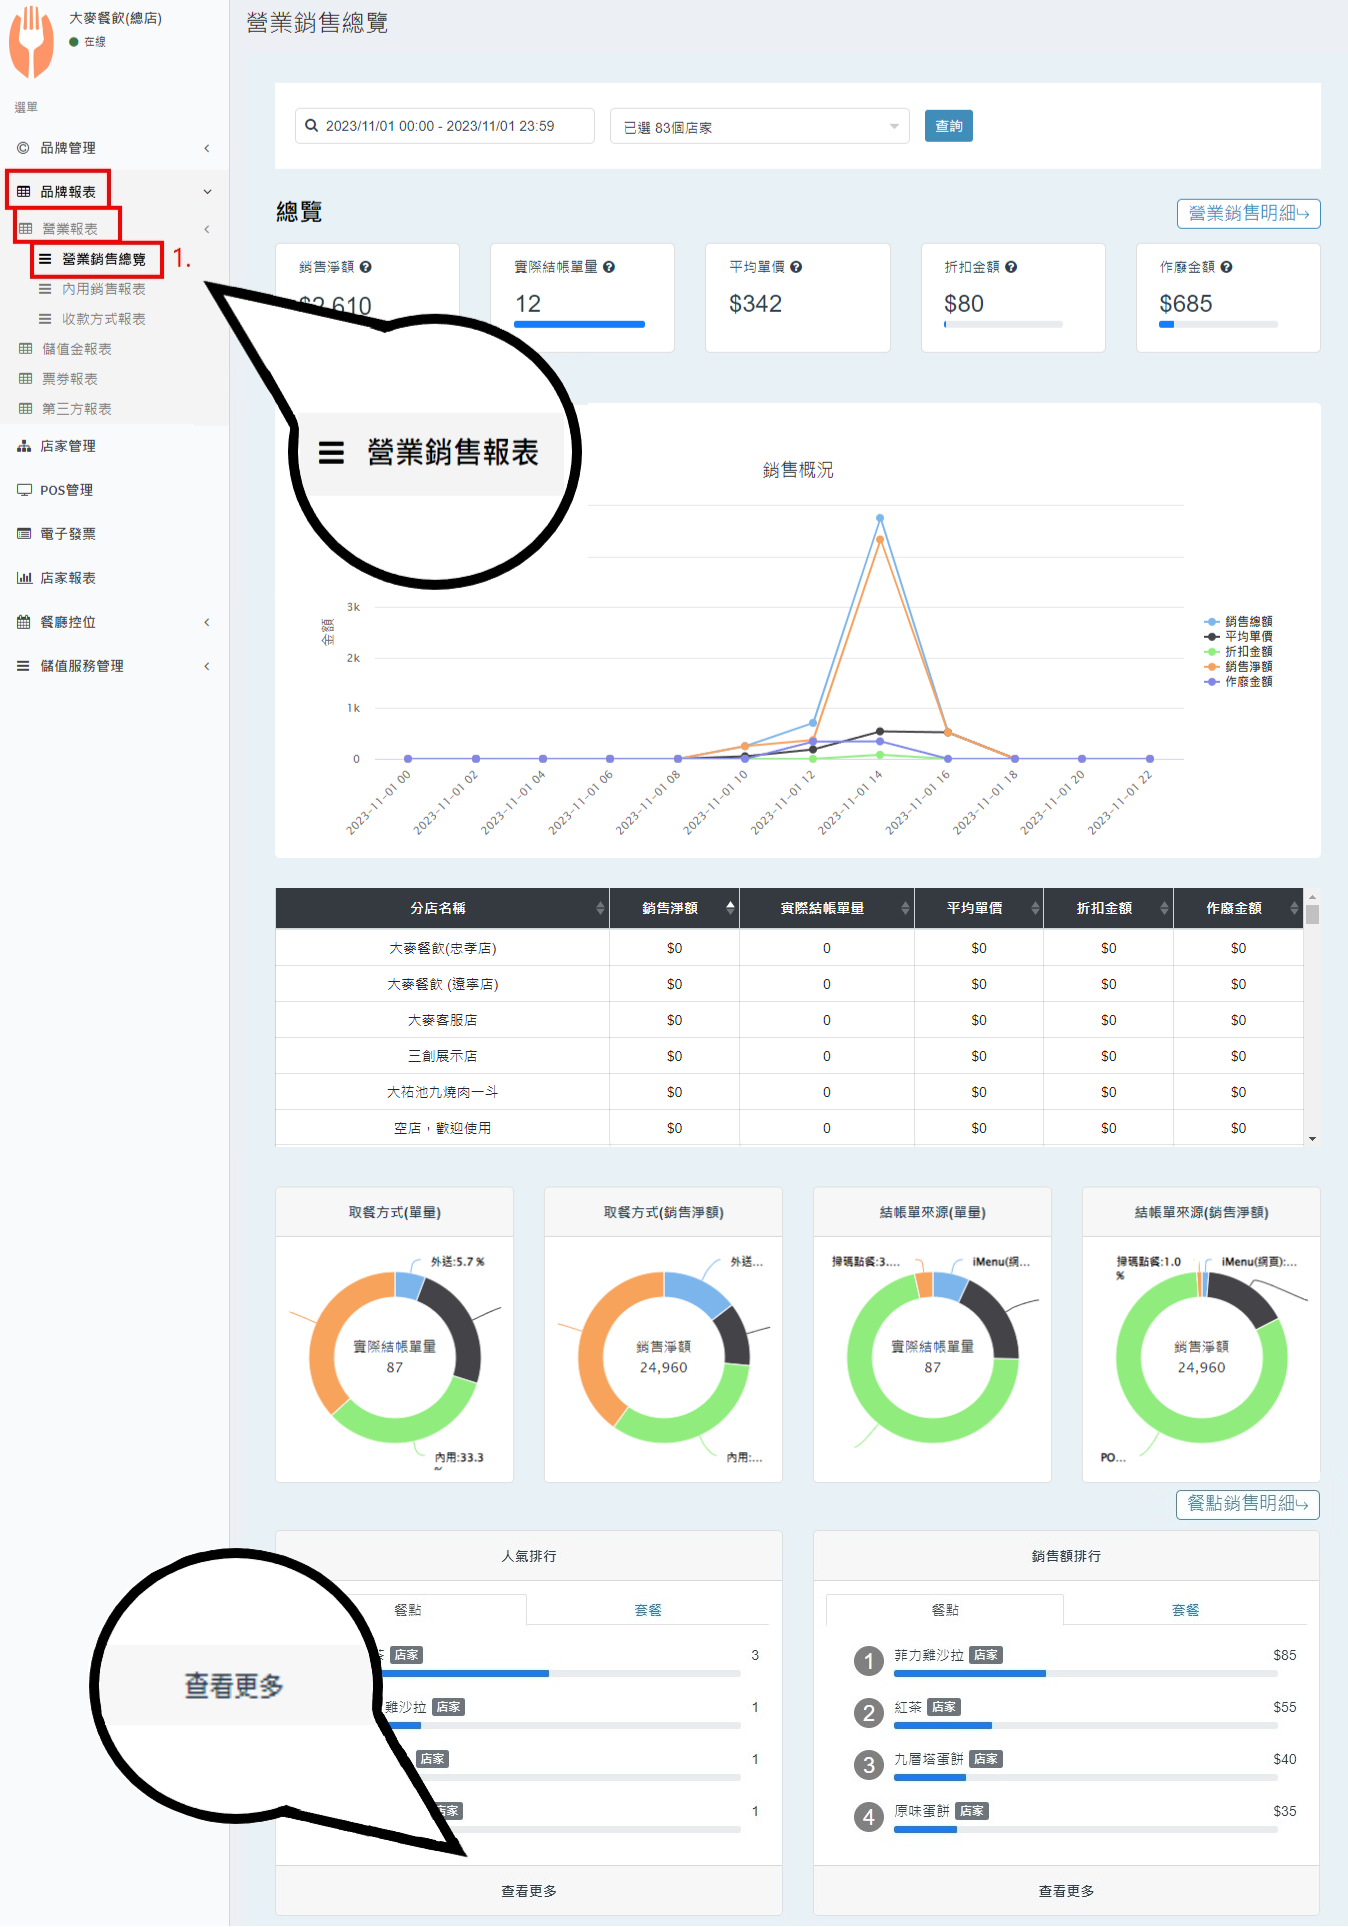Click the help icon next to 實際結帳單量

[609, 267]
